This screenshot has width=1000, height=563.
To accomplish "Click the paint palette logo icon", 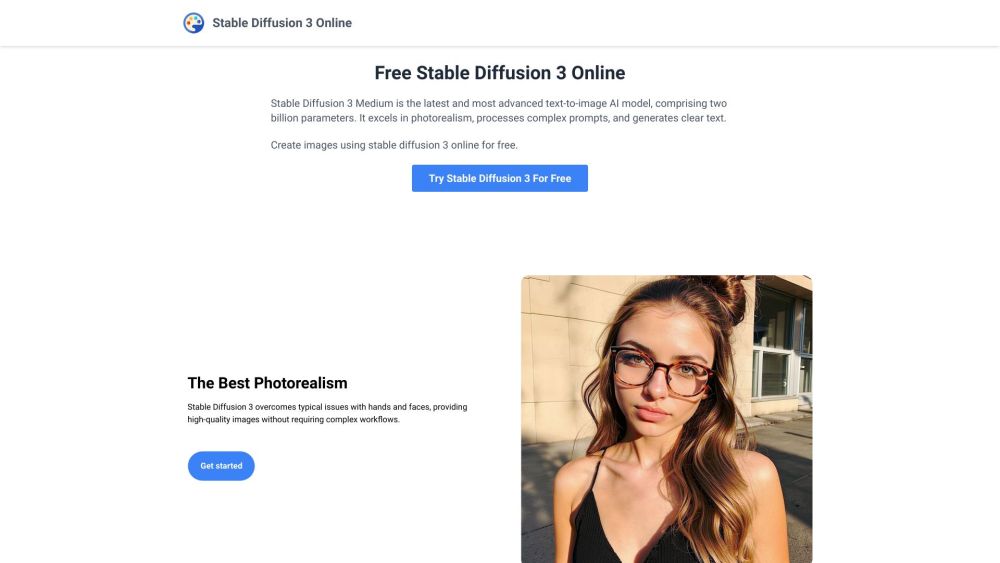I will click(x=194, y=23).
